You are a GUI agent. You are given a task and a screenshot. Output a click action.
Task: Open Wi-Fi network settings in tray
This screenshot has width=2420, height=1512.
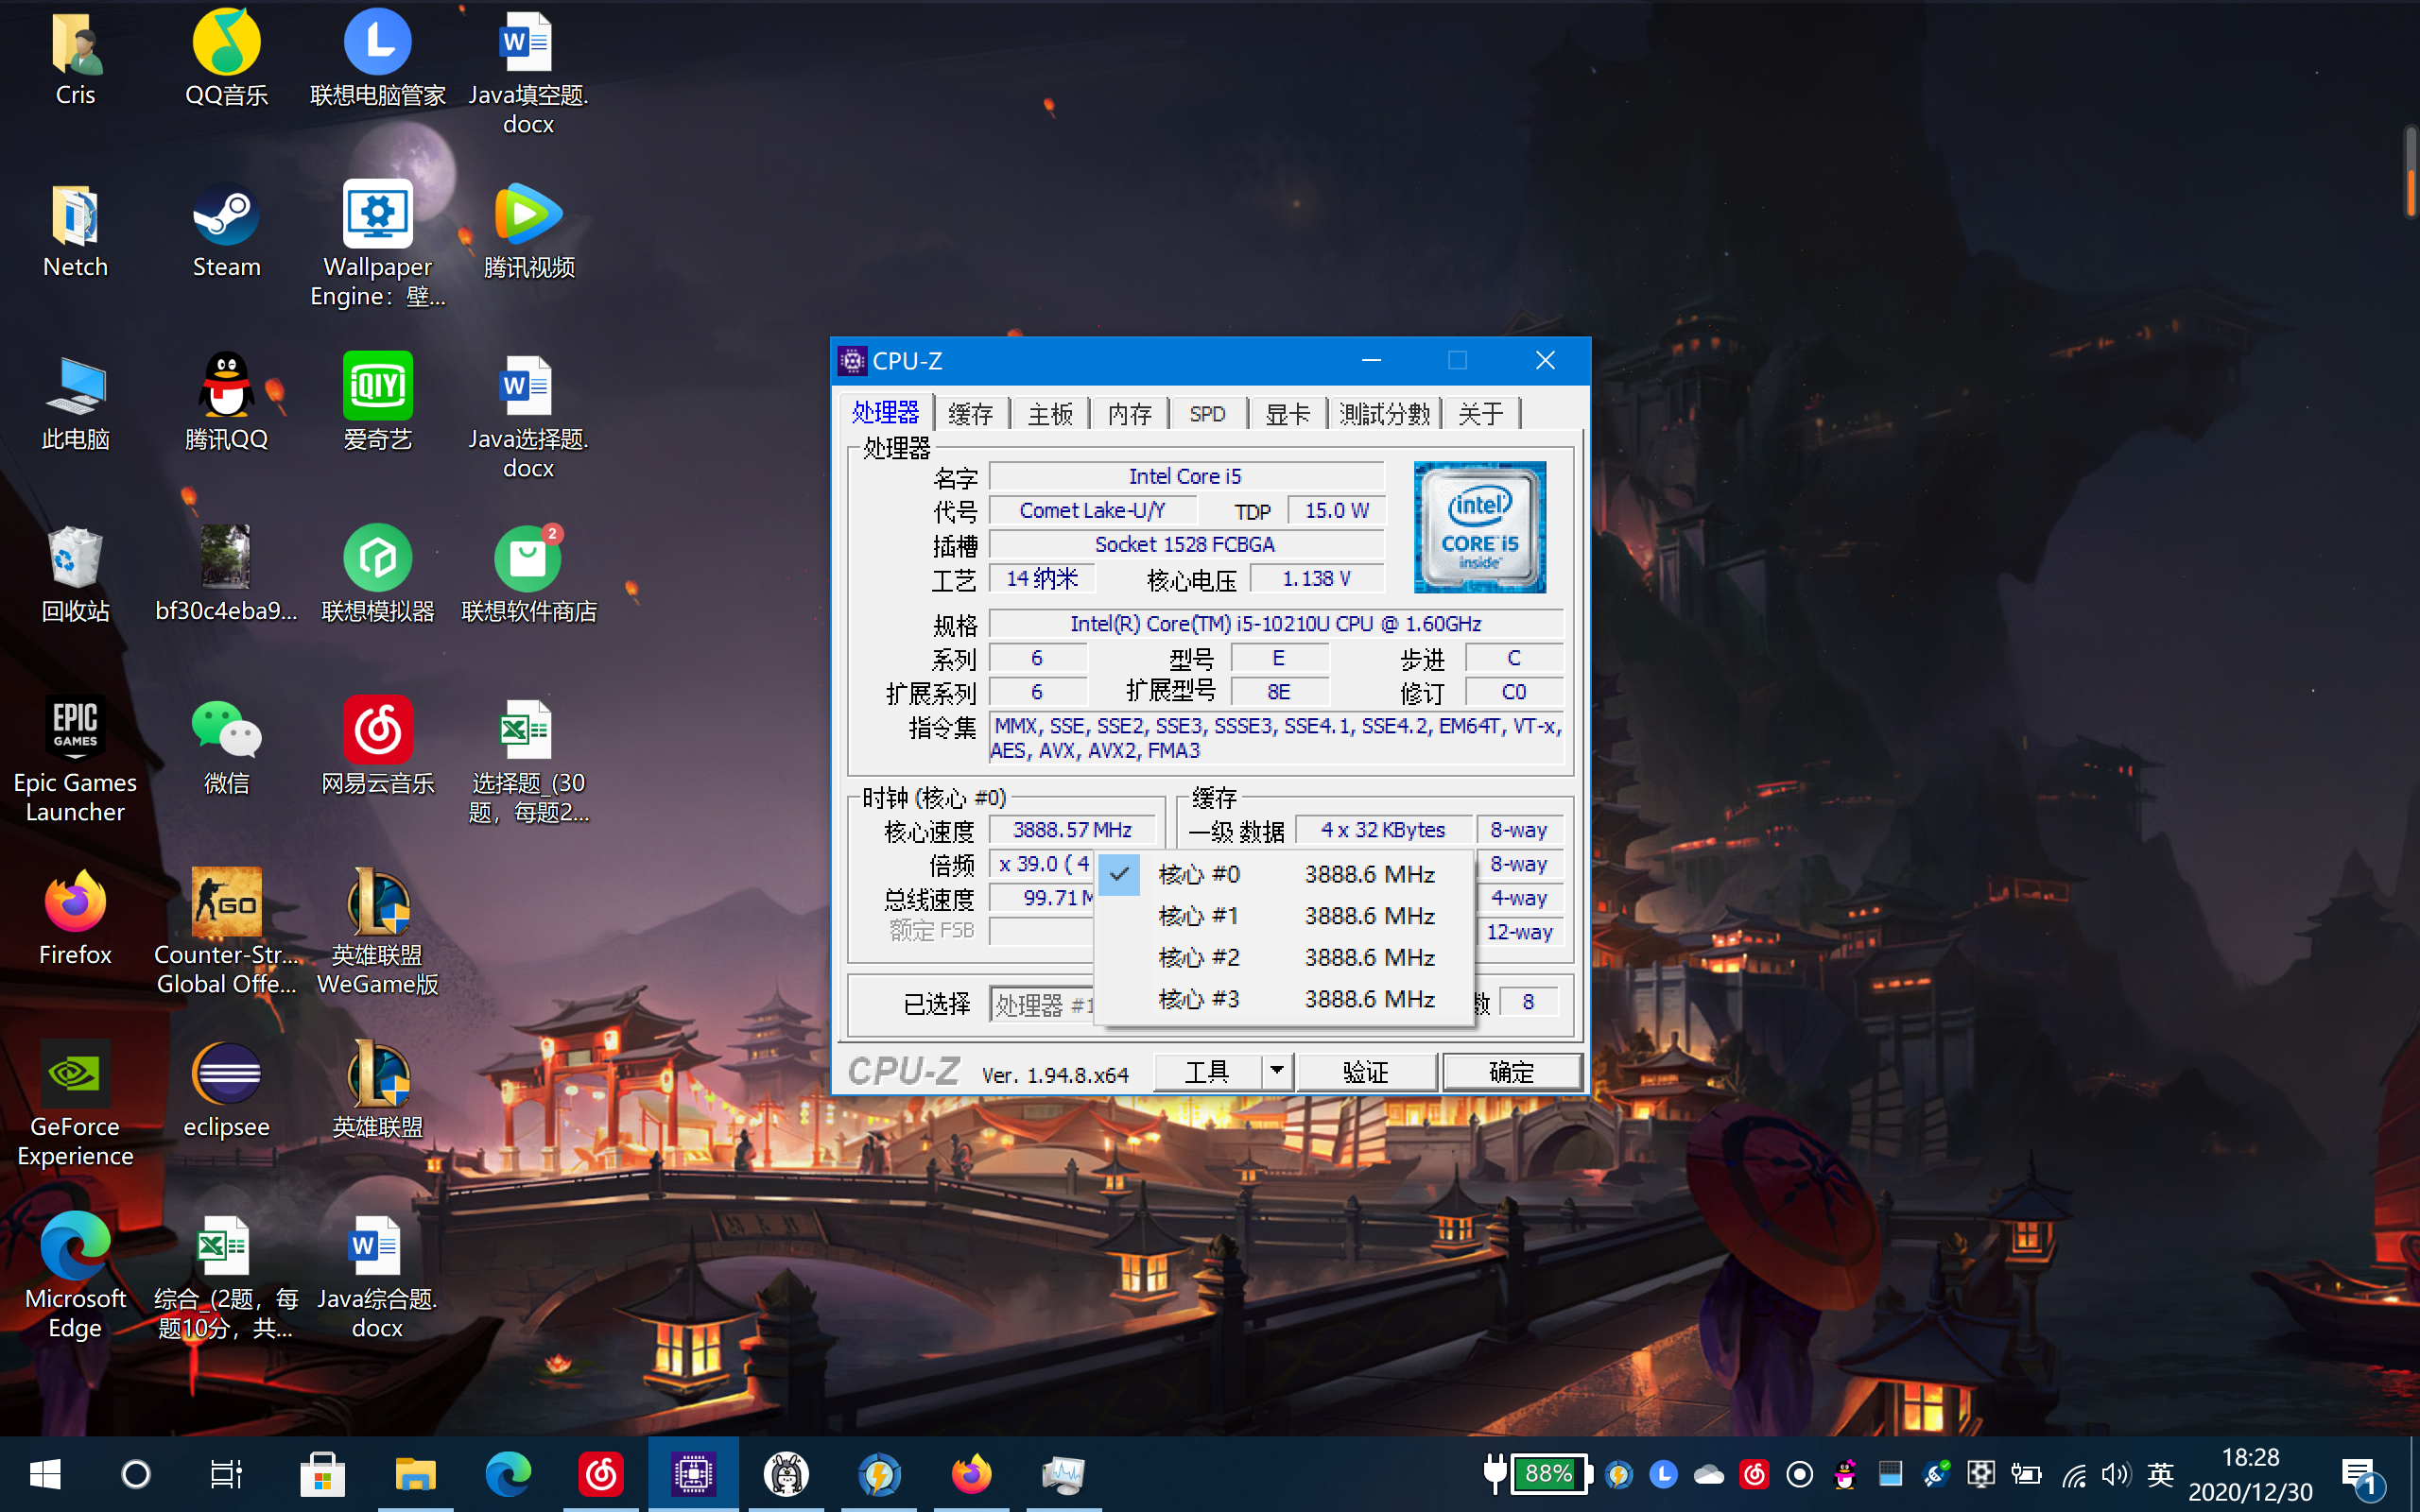coord(2073,1474)
